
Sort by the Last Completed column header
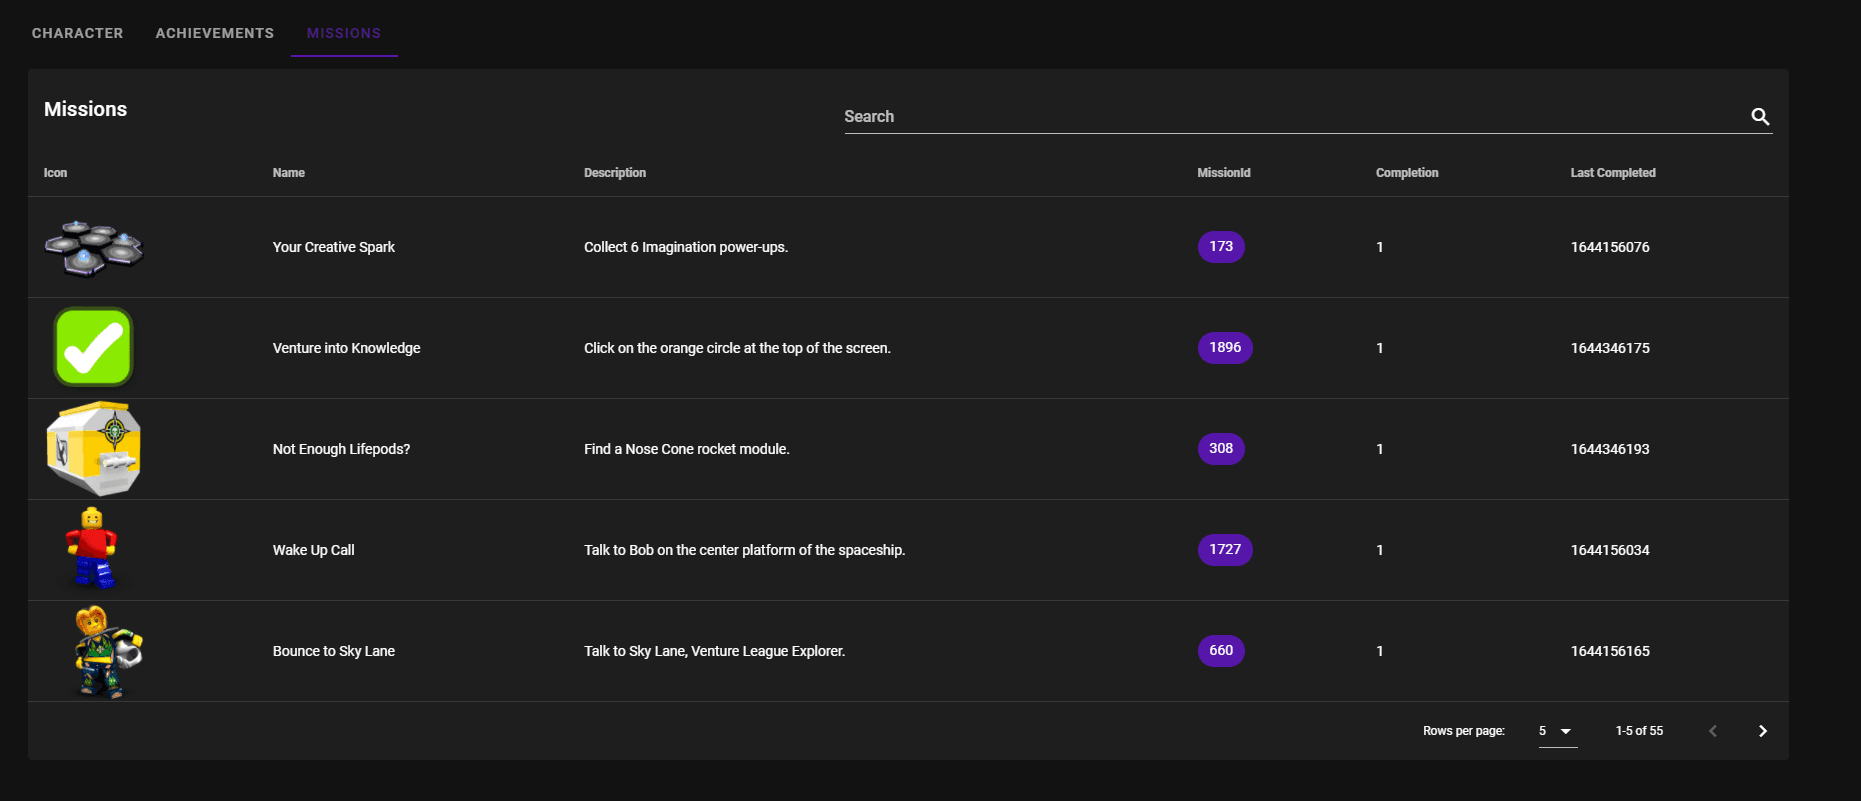tap(1613, 173)
